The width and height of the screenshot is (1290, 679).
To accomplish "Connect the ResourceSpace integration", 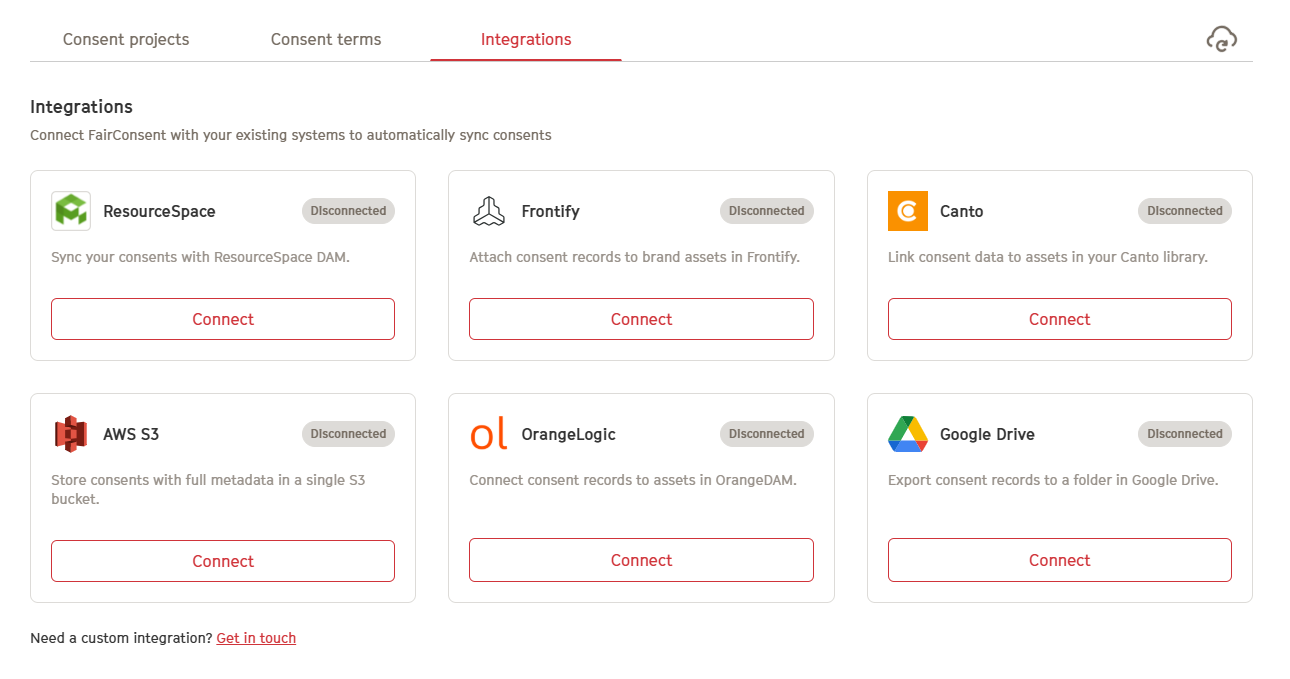I will tap(223, 319).
